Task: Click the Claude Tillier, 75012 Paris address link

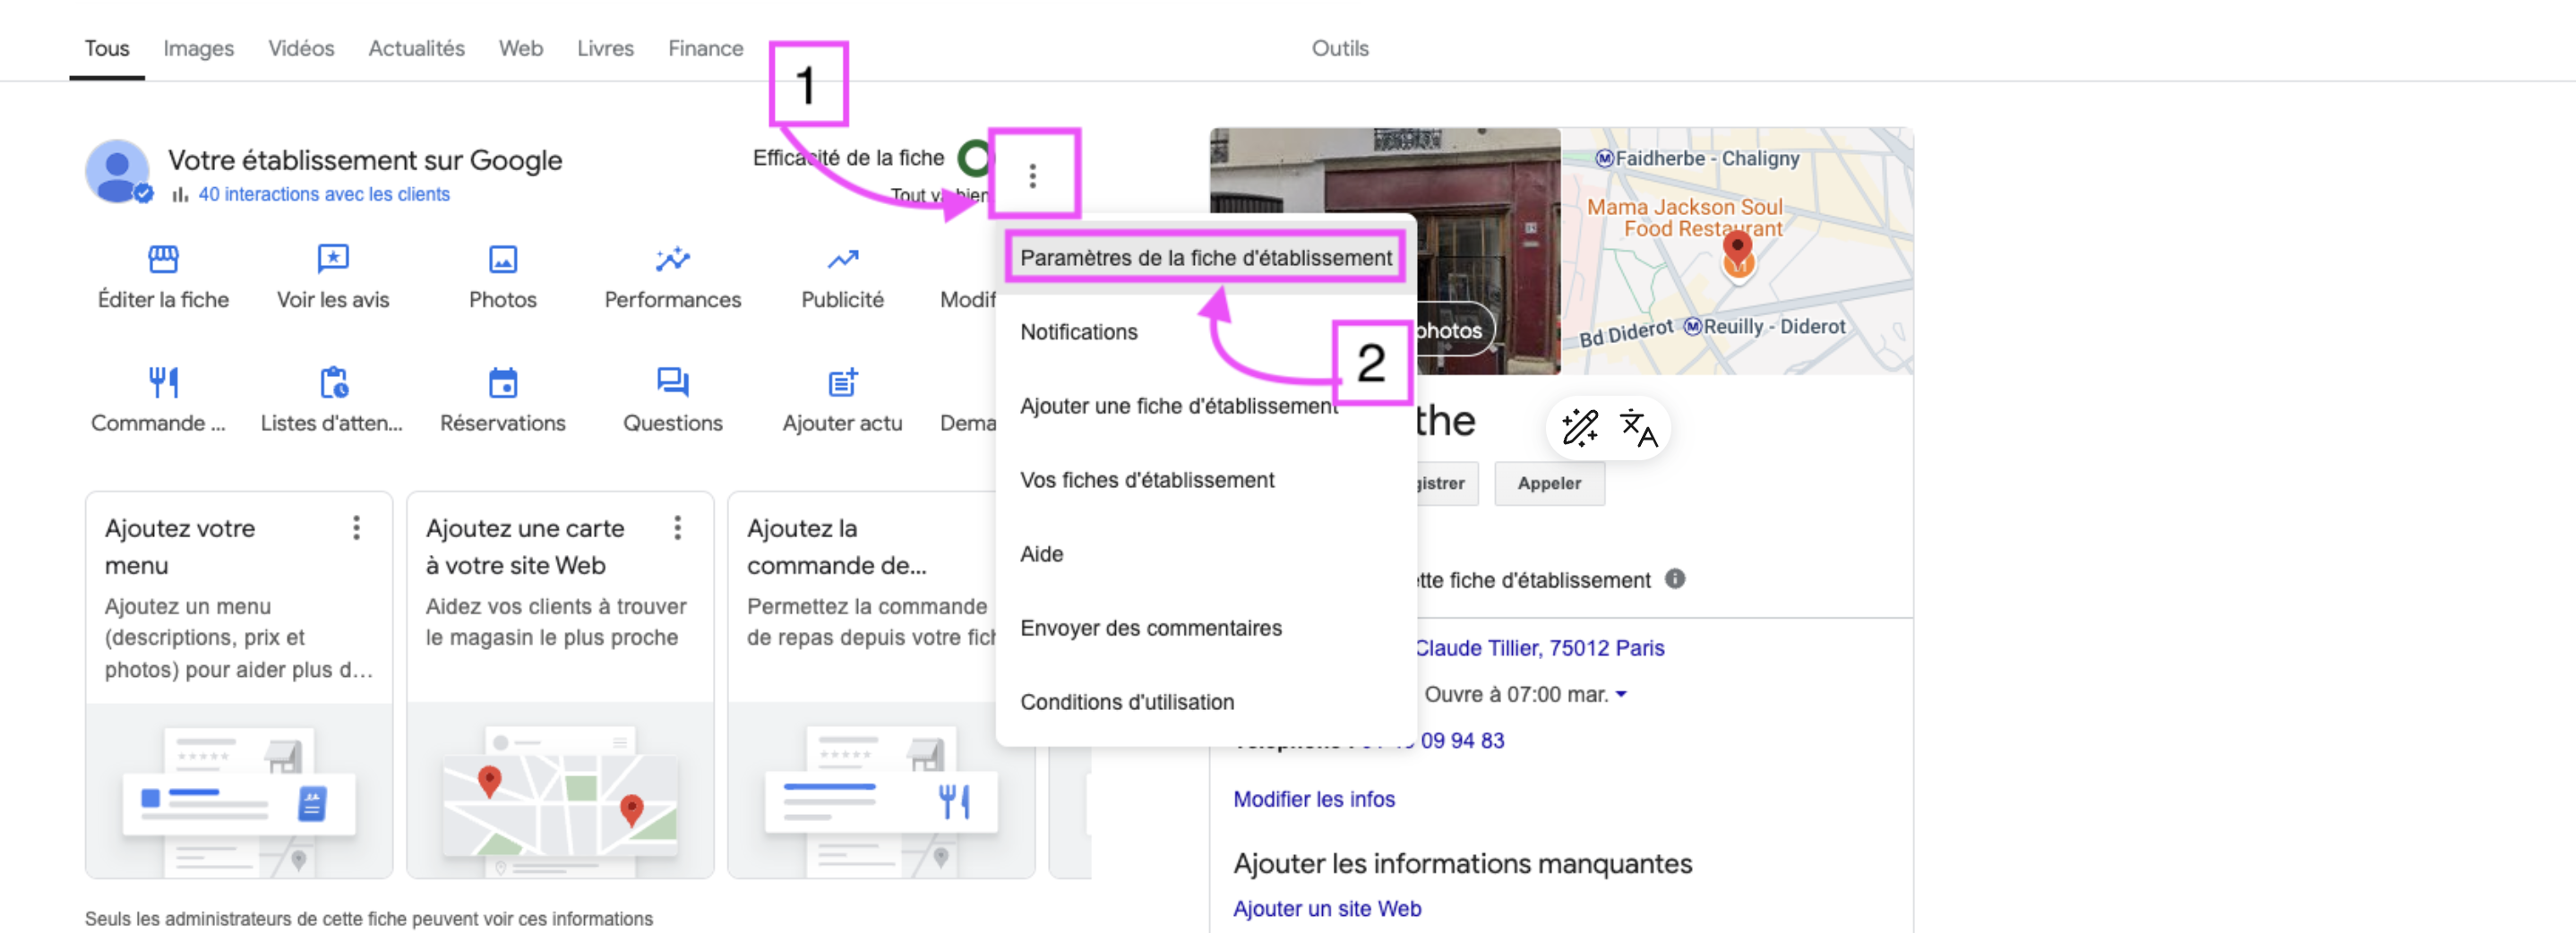Action: point(1539,648)
